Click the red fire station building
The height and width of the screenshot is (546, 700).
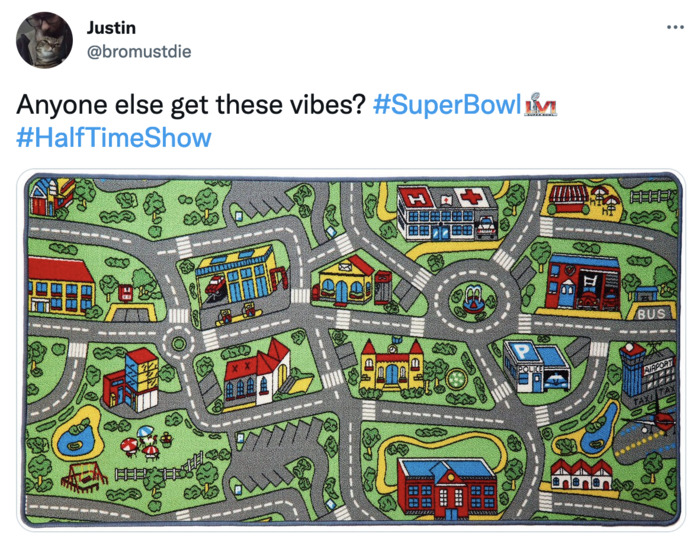pos(583,282)
